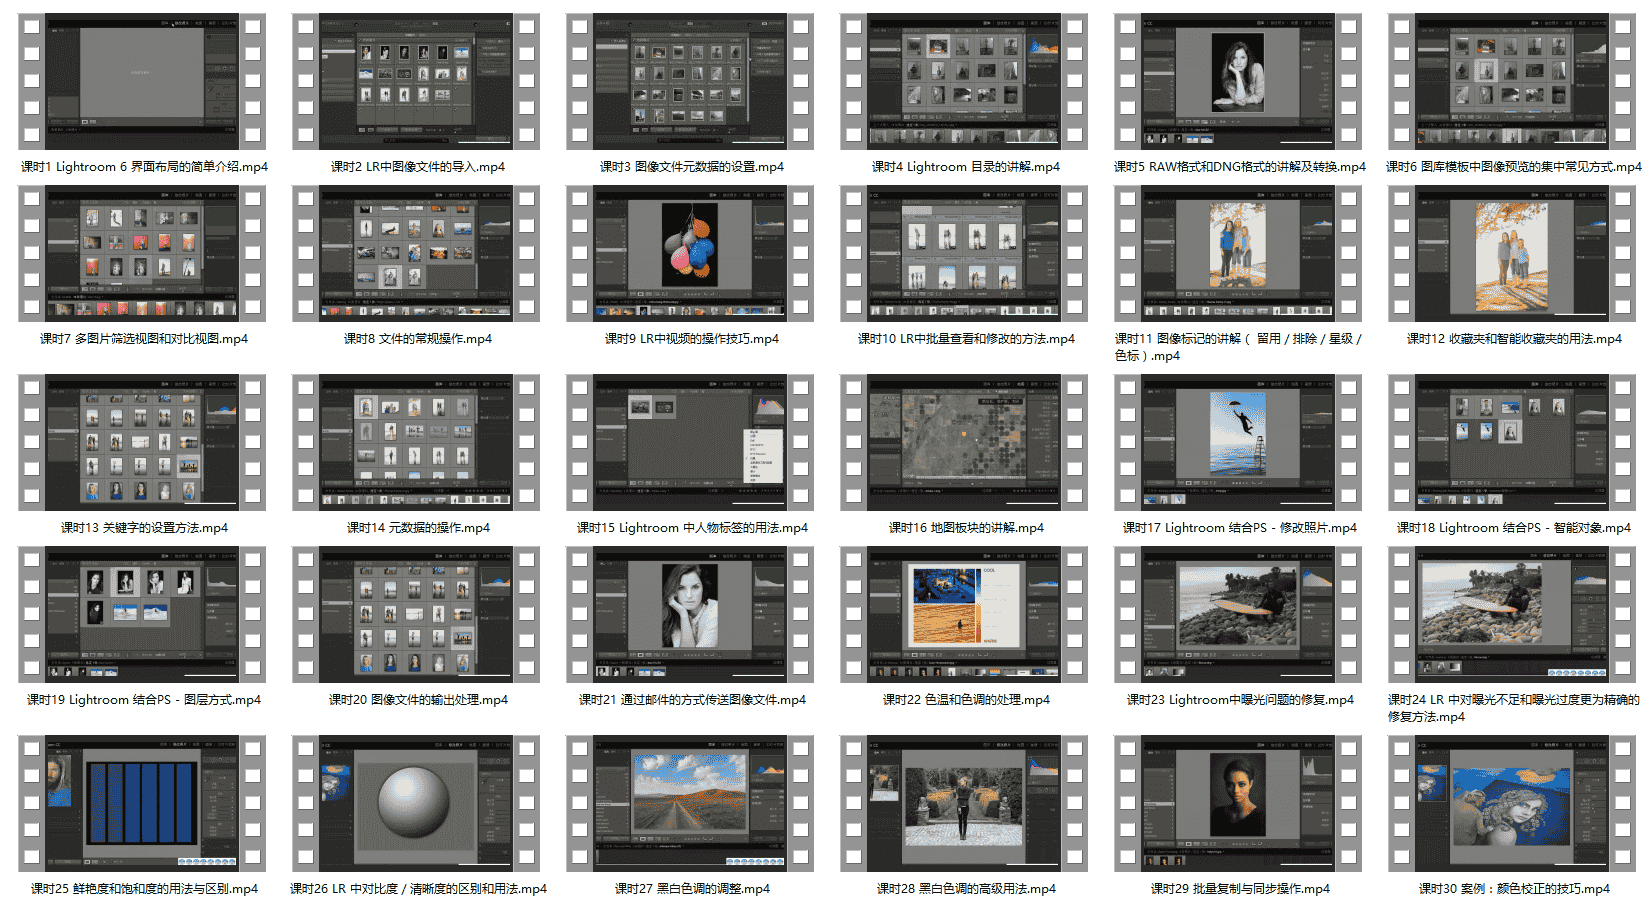Select thumbnail of 课时3 图像文件元数据的设置.mp4
The height and width of the screenshot is (907, 1650).
pos(690,81)
